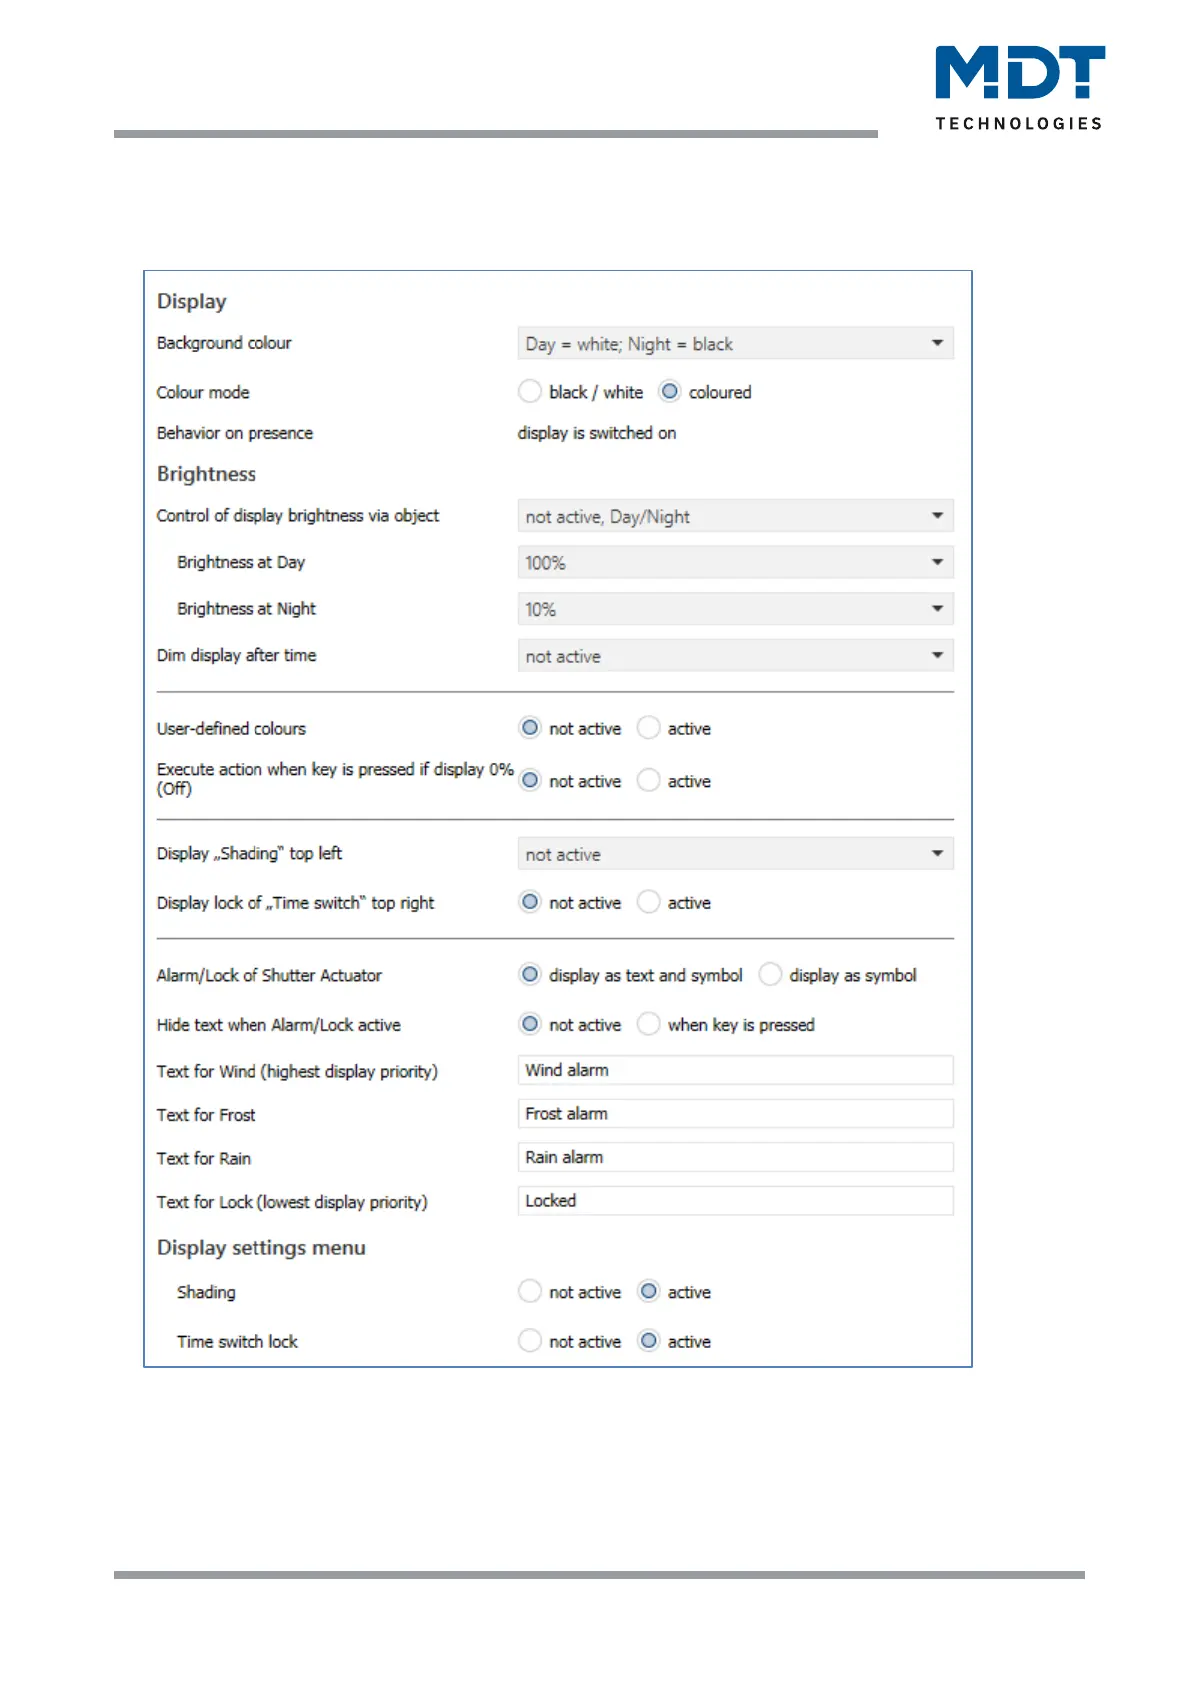
Task: Click the Locked text input field
Action: 735,1201
